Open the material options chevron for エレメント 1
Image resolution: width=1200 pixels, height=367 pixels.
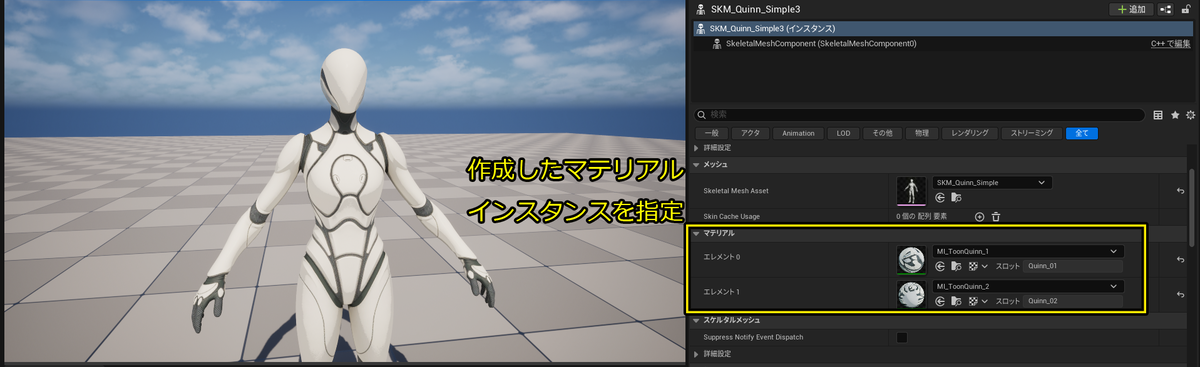pyautogui.click(x=985, y=301)
